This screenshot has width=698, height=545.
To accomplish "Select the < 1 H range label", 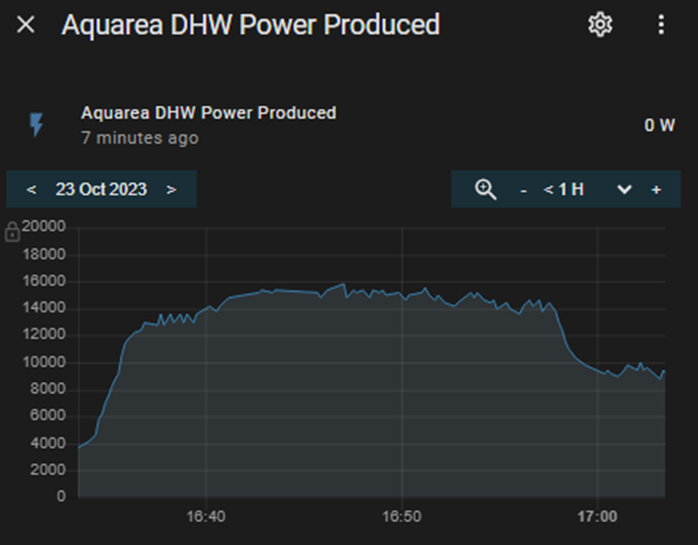I will click(564, 189).
